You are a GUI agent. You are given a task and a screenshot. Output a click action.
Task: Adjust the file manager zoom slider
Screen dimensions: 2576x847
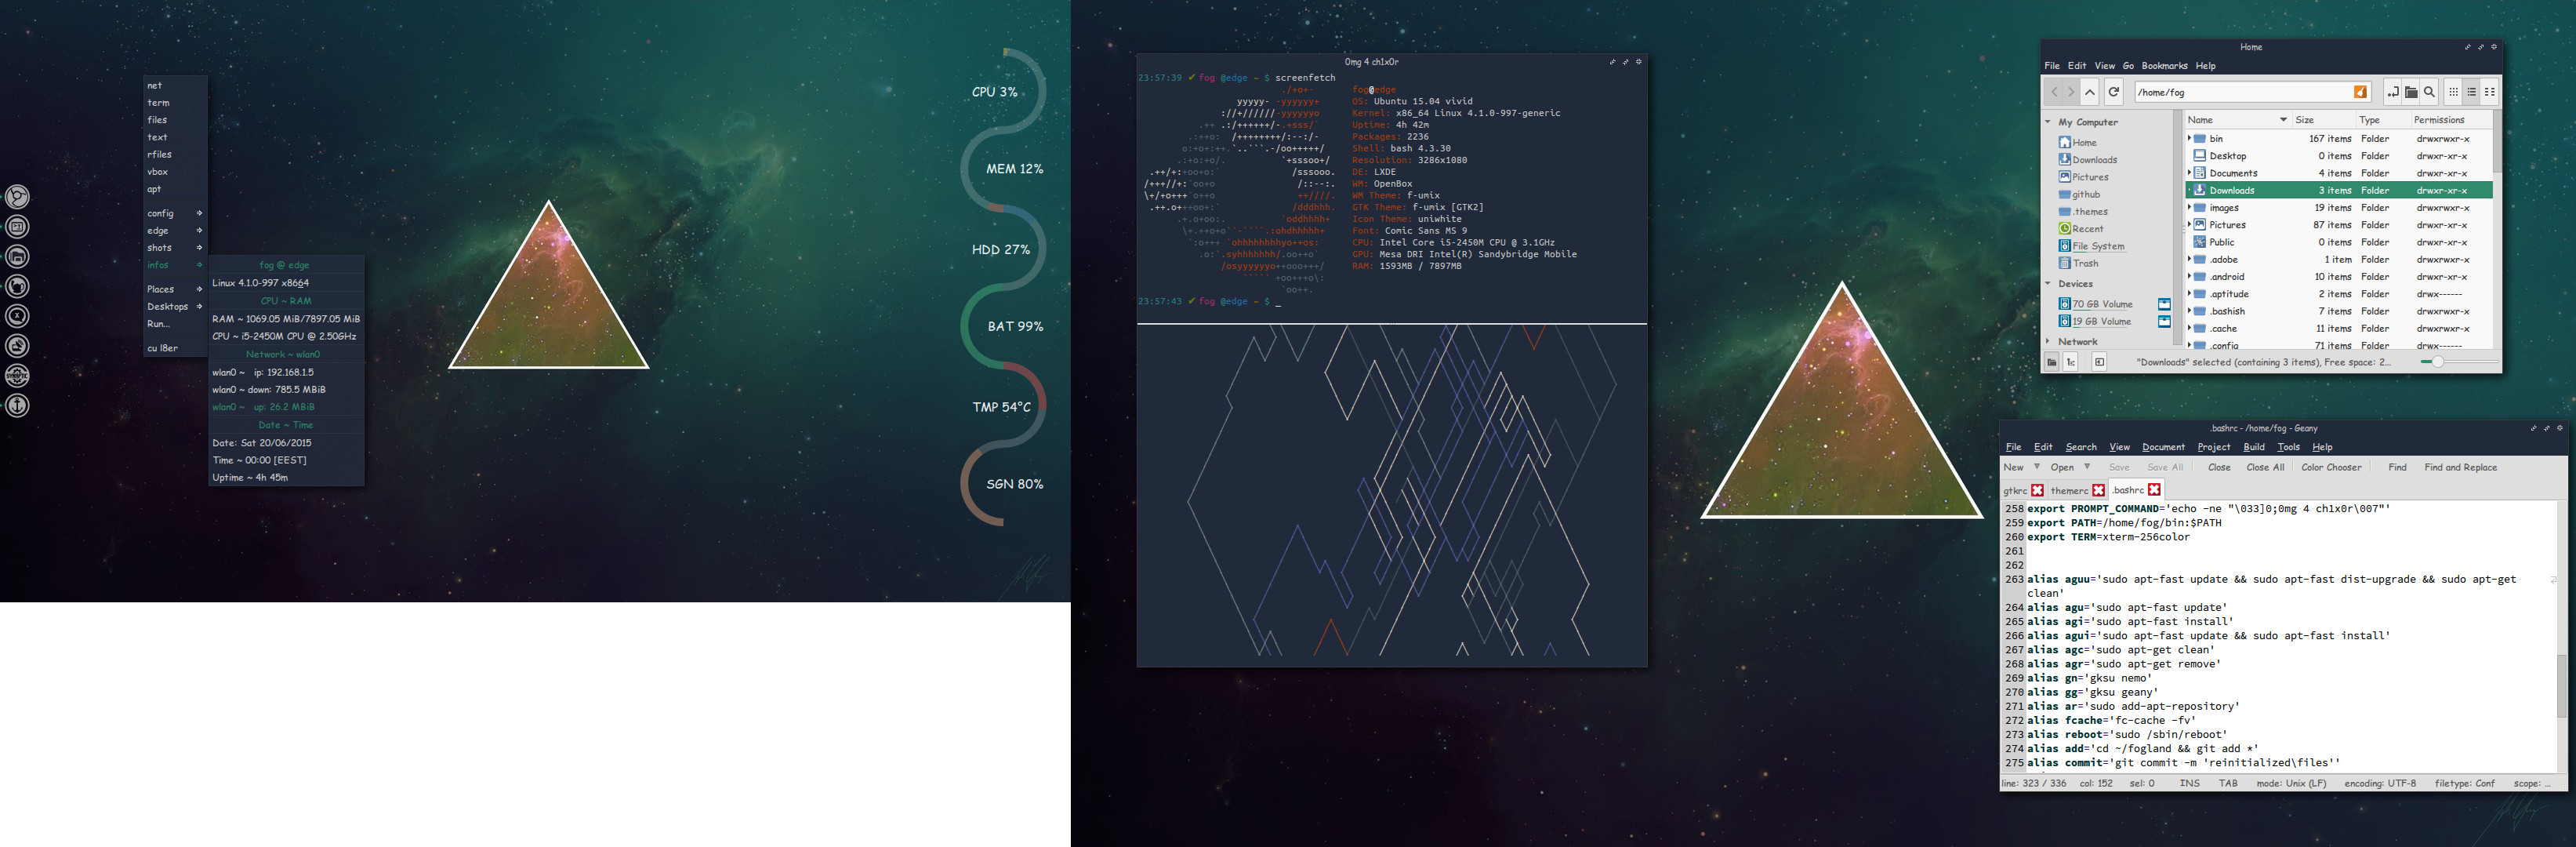coord(2438,362)
